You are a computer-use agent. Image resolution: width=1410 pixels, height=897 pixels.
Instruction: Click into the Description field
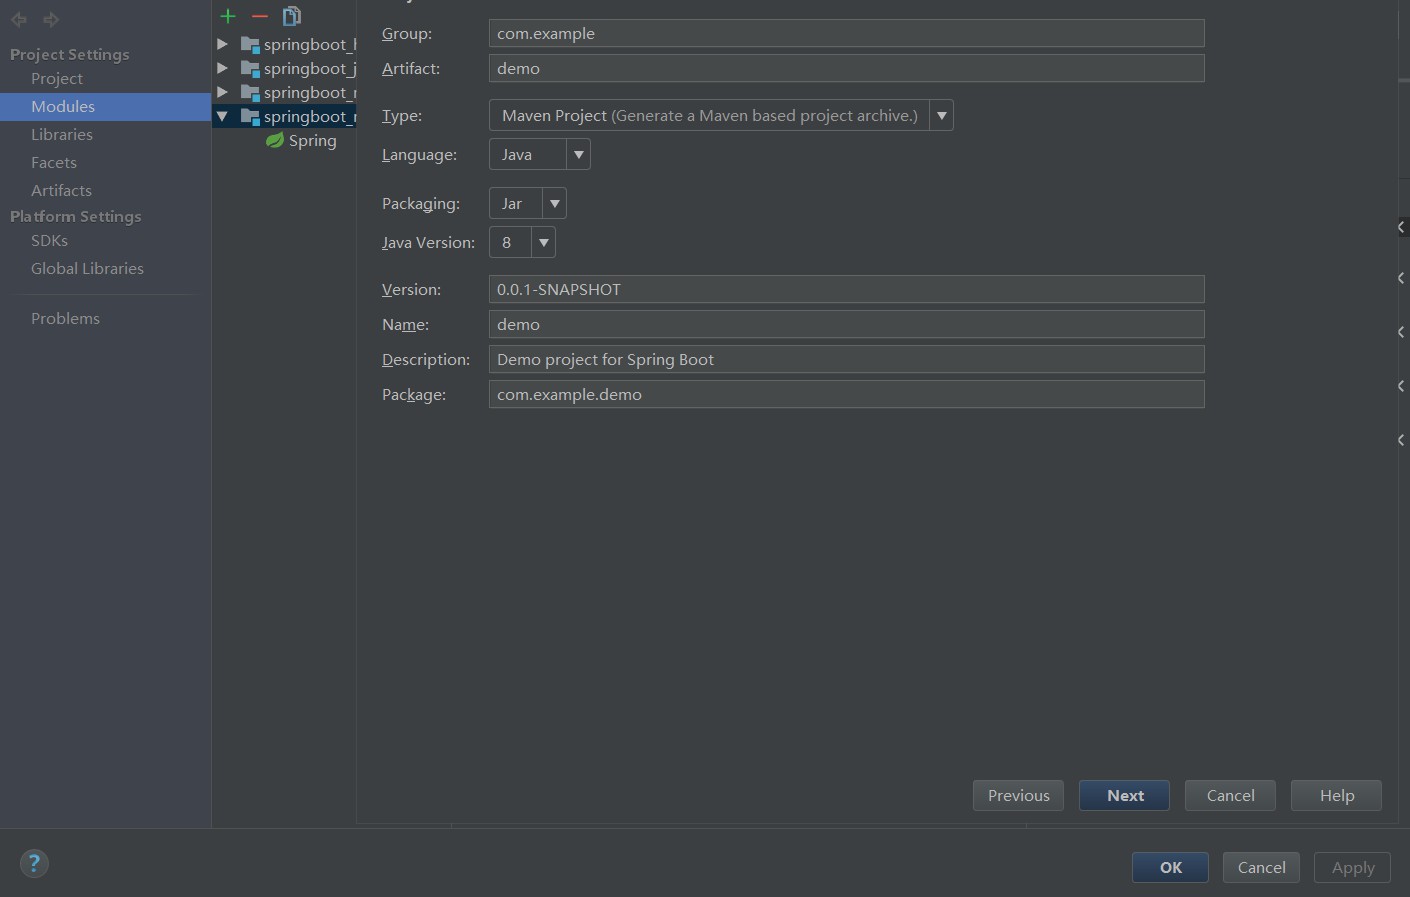click(x=846, y=359)
